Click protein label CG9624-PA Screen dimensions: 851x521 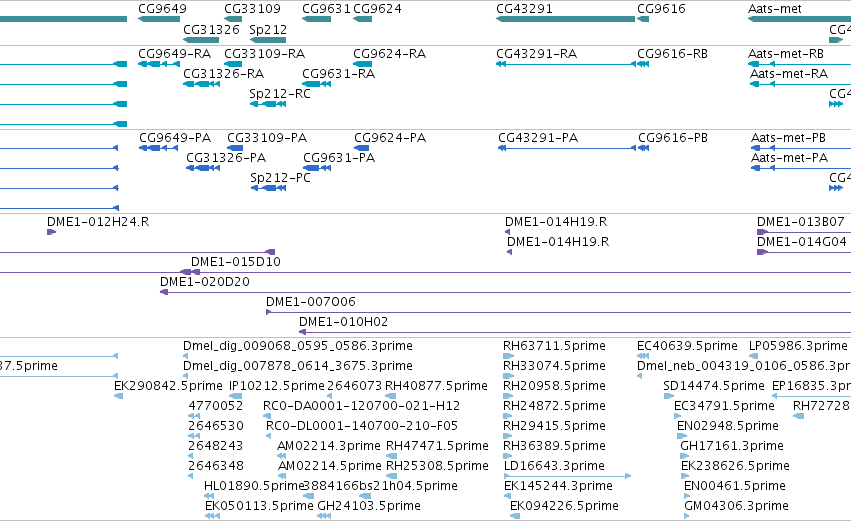click(390, 138)
